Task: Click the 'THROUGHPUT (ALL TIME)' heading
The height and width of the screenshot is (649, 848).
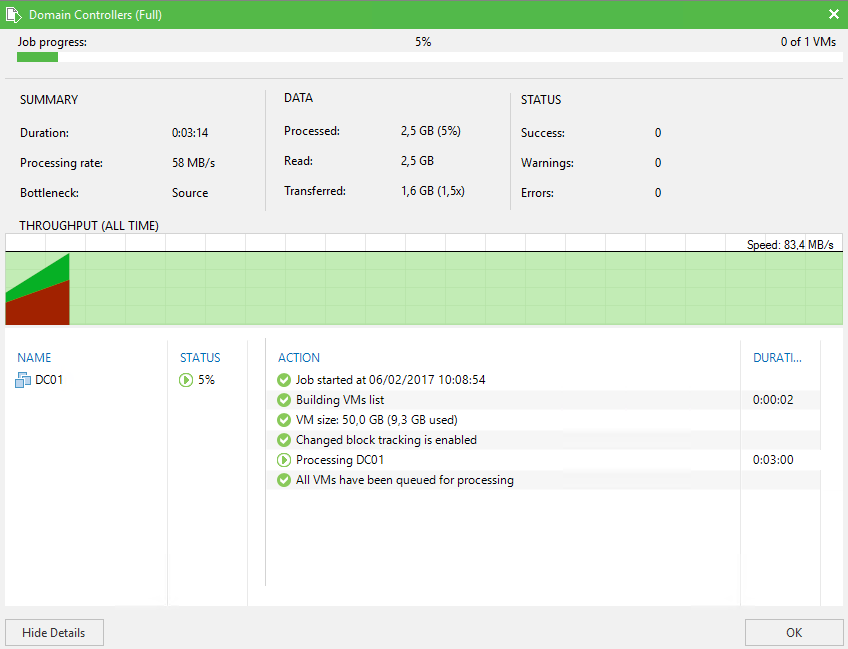Action: pos(89,226)
